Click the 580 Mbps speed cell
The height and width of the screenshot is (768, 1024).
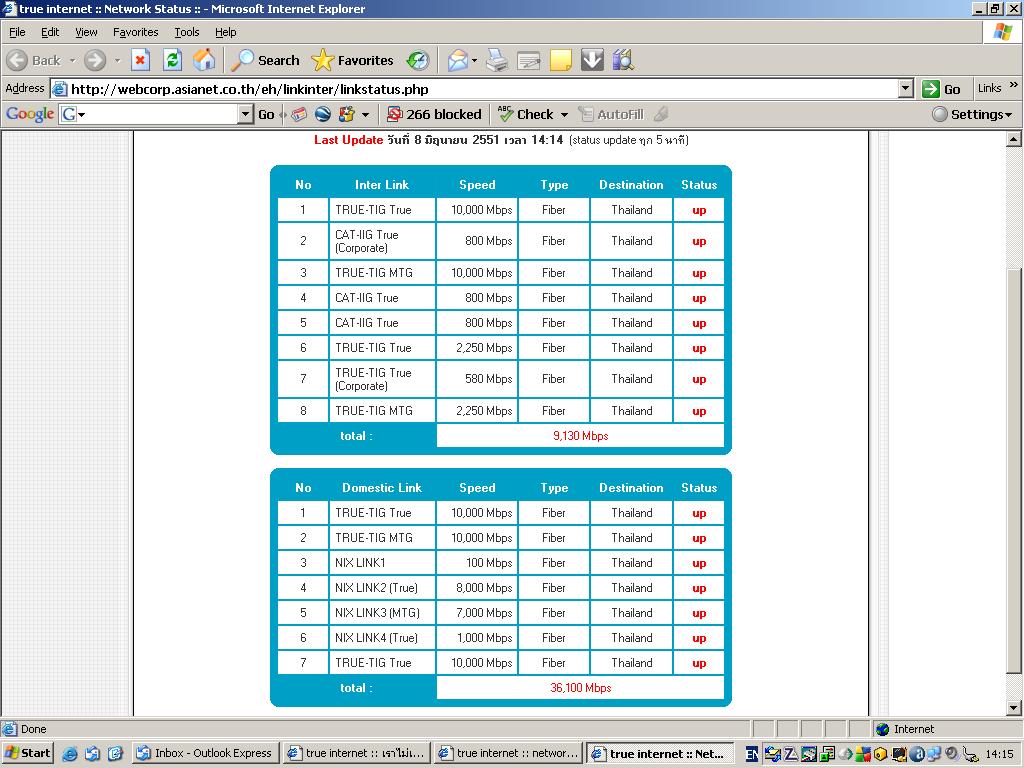(488, 379)
